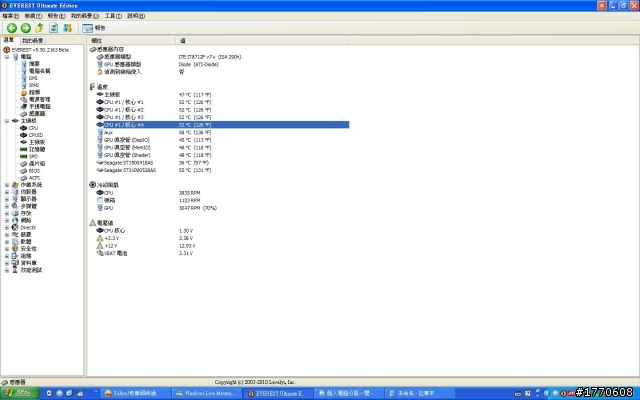640x400 pixels.
Task: Click the 值 value column header
Action: [262, 40]
